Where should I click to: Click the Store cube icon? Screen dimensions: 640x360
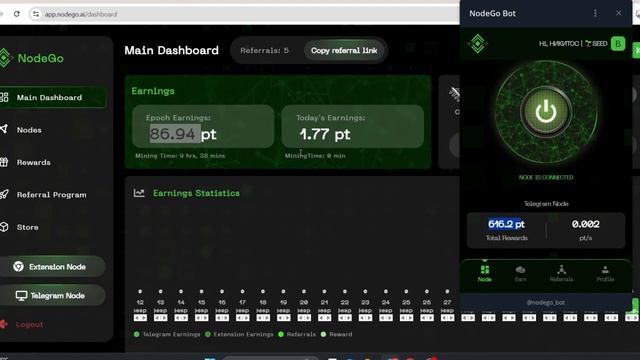[x=4, y=227]
